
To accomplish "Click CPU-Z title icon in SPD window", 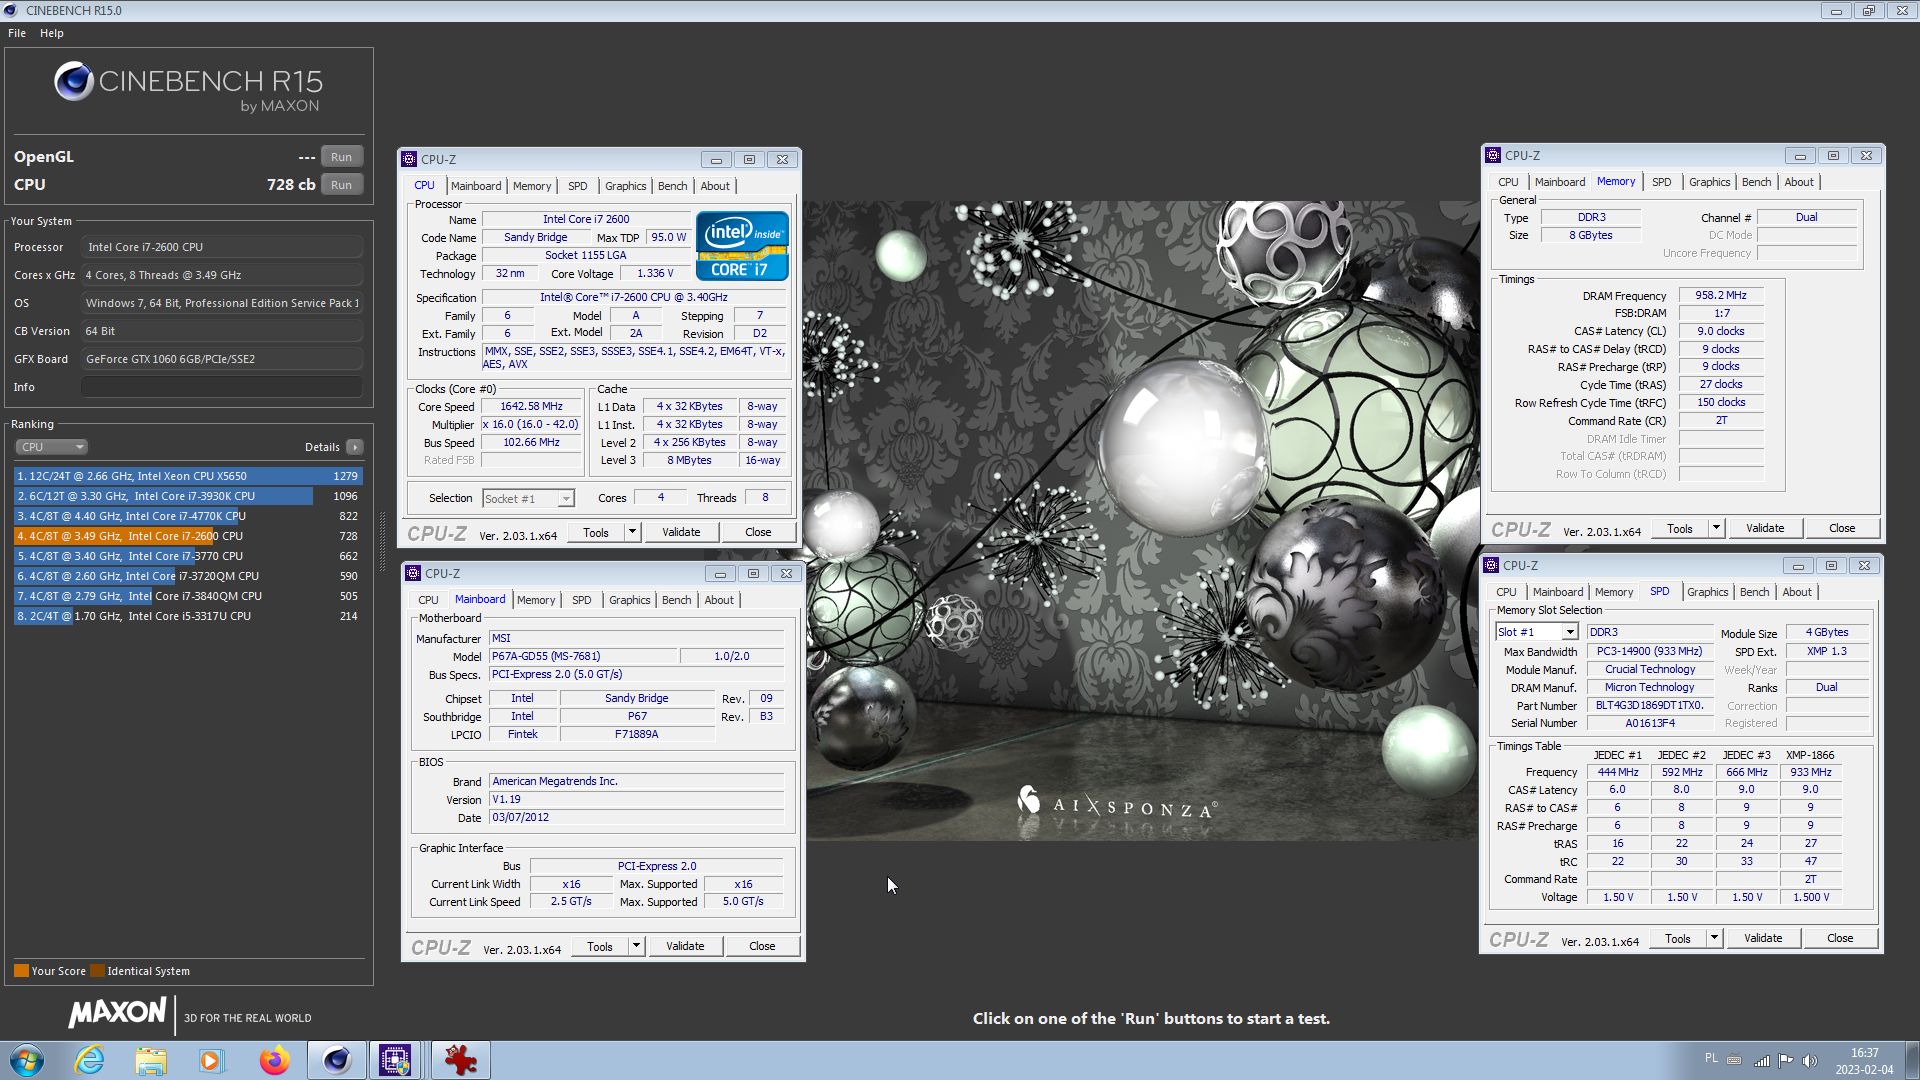I will tap(1491, 565).
